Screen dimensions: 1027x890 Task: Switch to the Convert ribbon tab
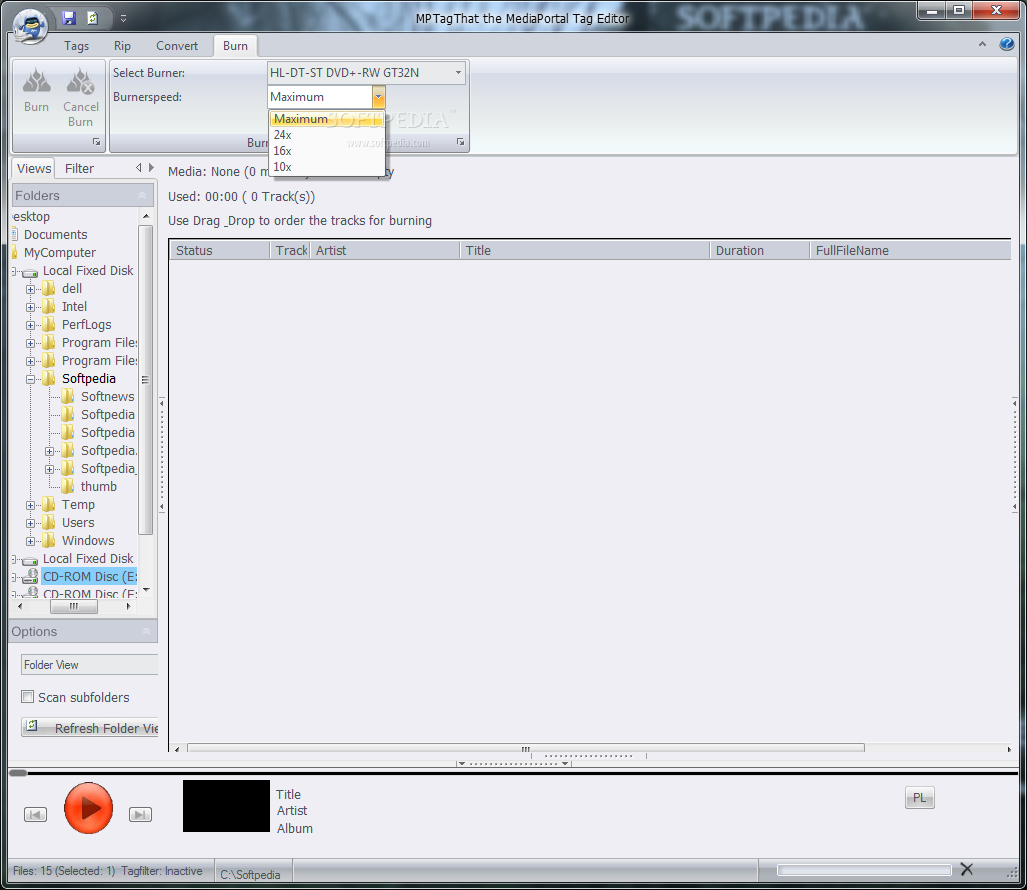tap(176, 46)
